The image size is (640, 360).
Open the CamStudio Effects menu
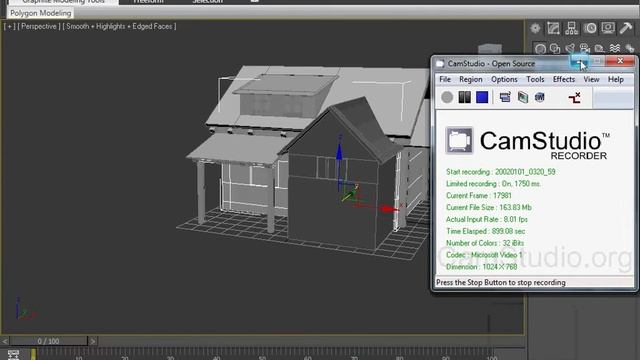click(x=564, y=79)
